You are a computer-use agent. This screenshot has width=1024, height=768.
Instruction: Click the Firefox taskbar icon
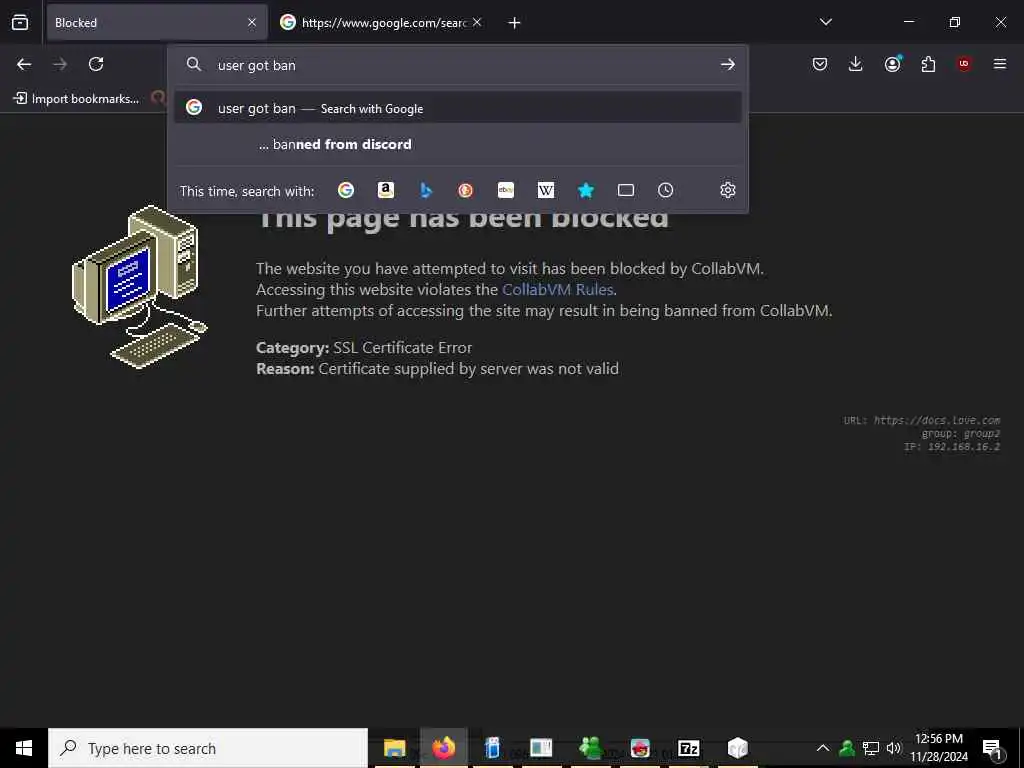(x=443, y=748)
